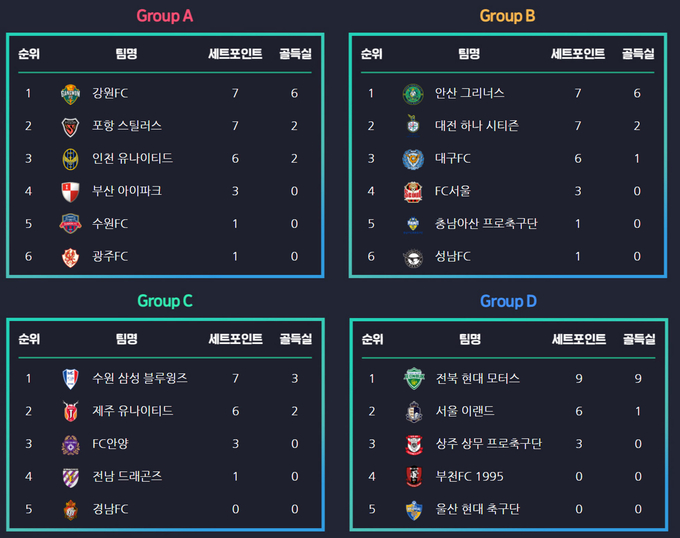
Task: Click the 전북 현대 모터스 logo
Action: coord(414,379)
